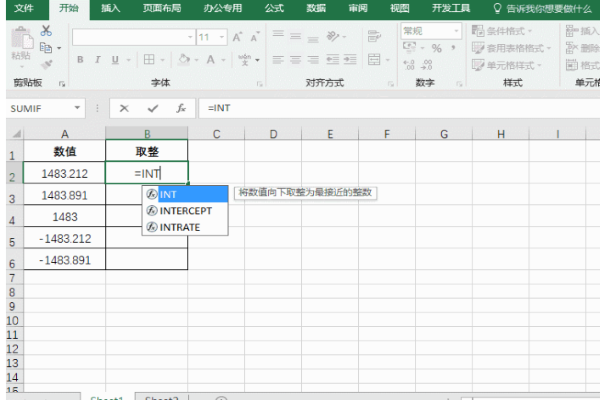Open the 套用表格格式 dropdown
Screen dimensions: 600x400
point(511,48)
